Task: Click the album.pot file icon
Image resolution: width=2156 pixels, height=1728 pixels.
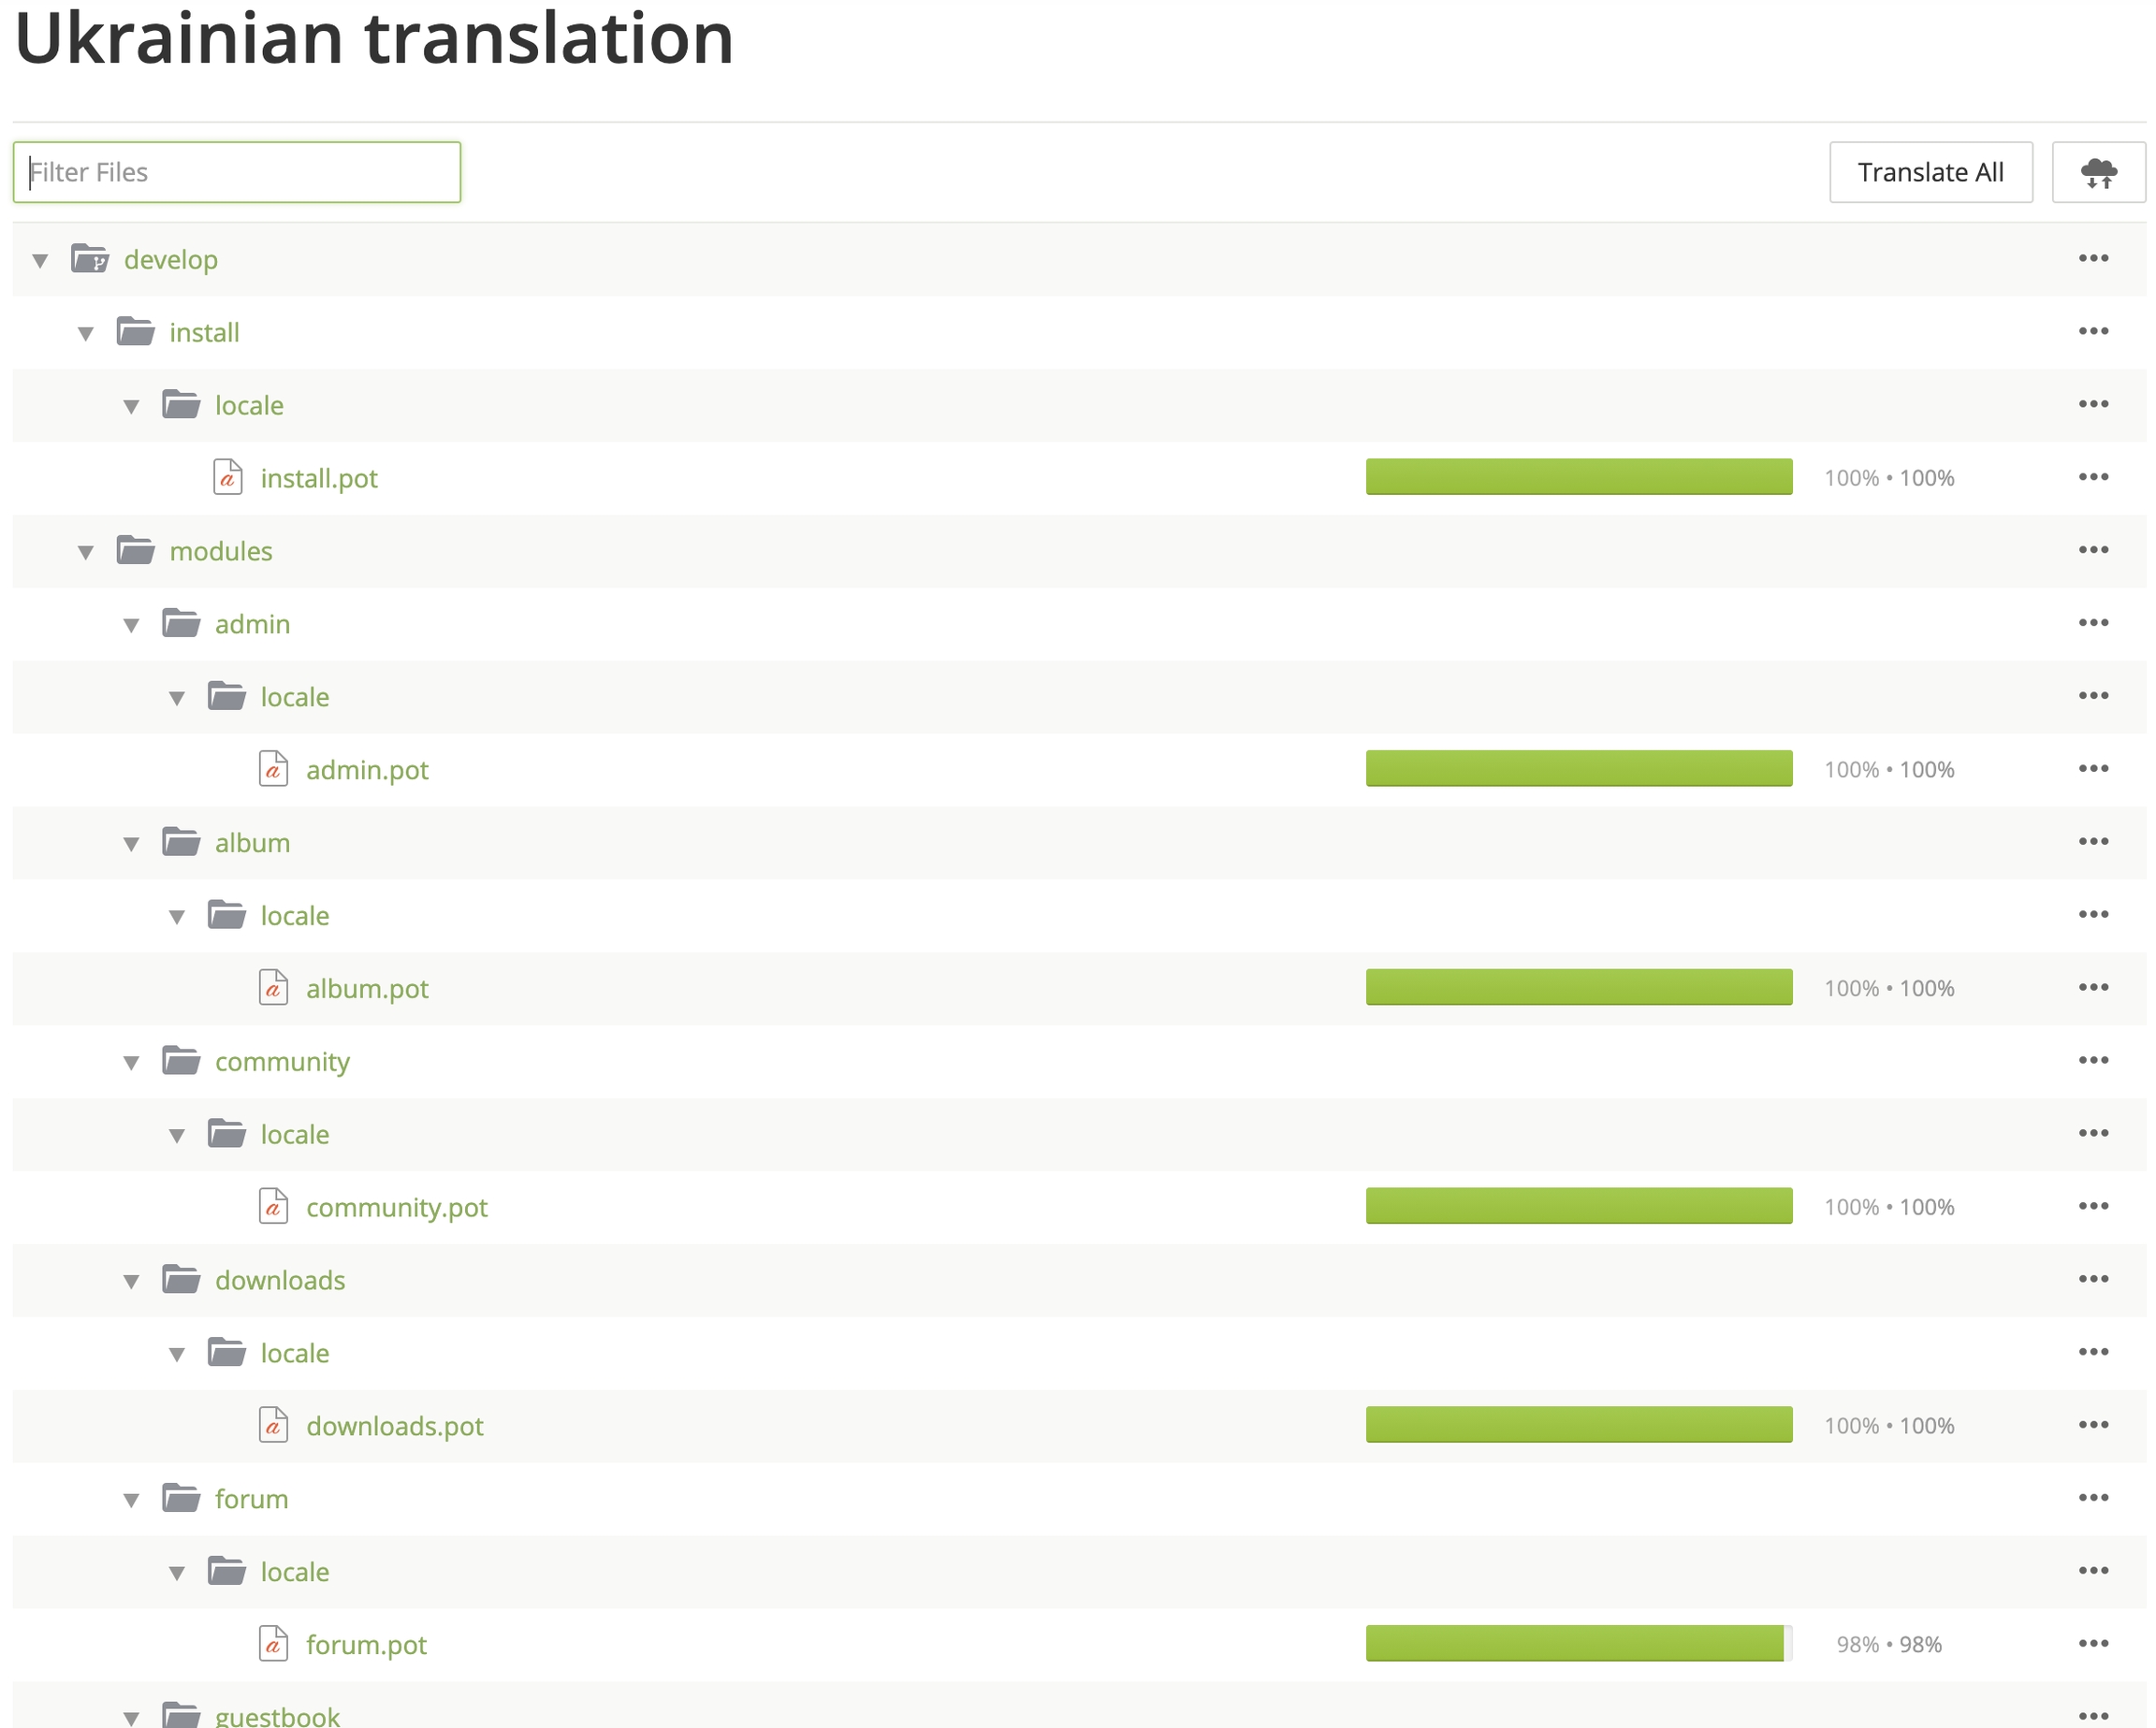Action: (x=273, y=987)
